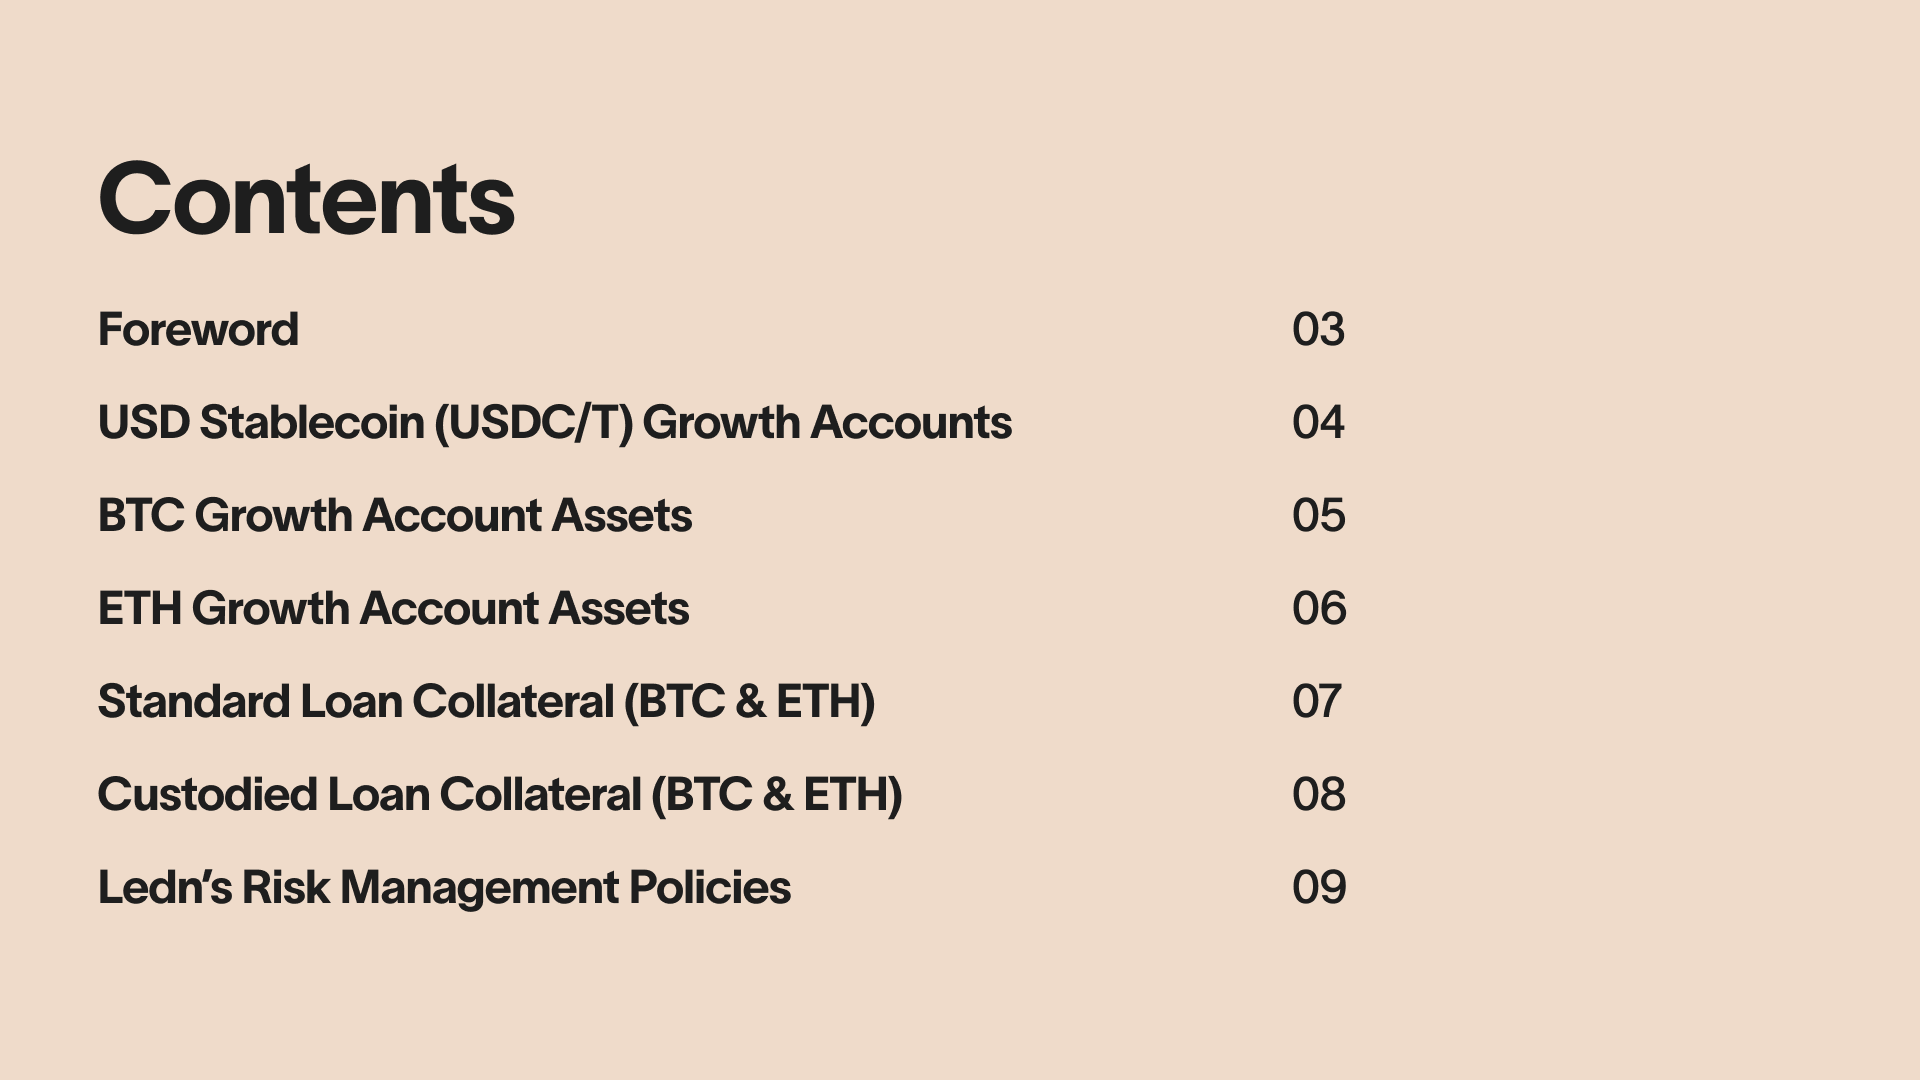Jump to ETH Growth Account Assets
This screenshot has height=1080, width=1920.
[393, 609]
